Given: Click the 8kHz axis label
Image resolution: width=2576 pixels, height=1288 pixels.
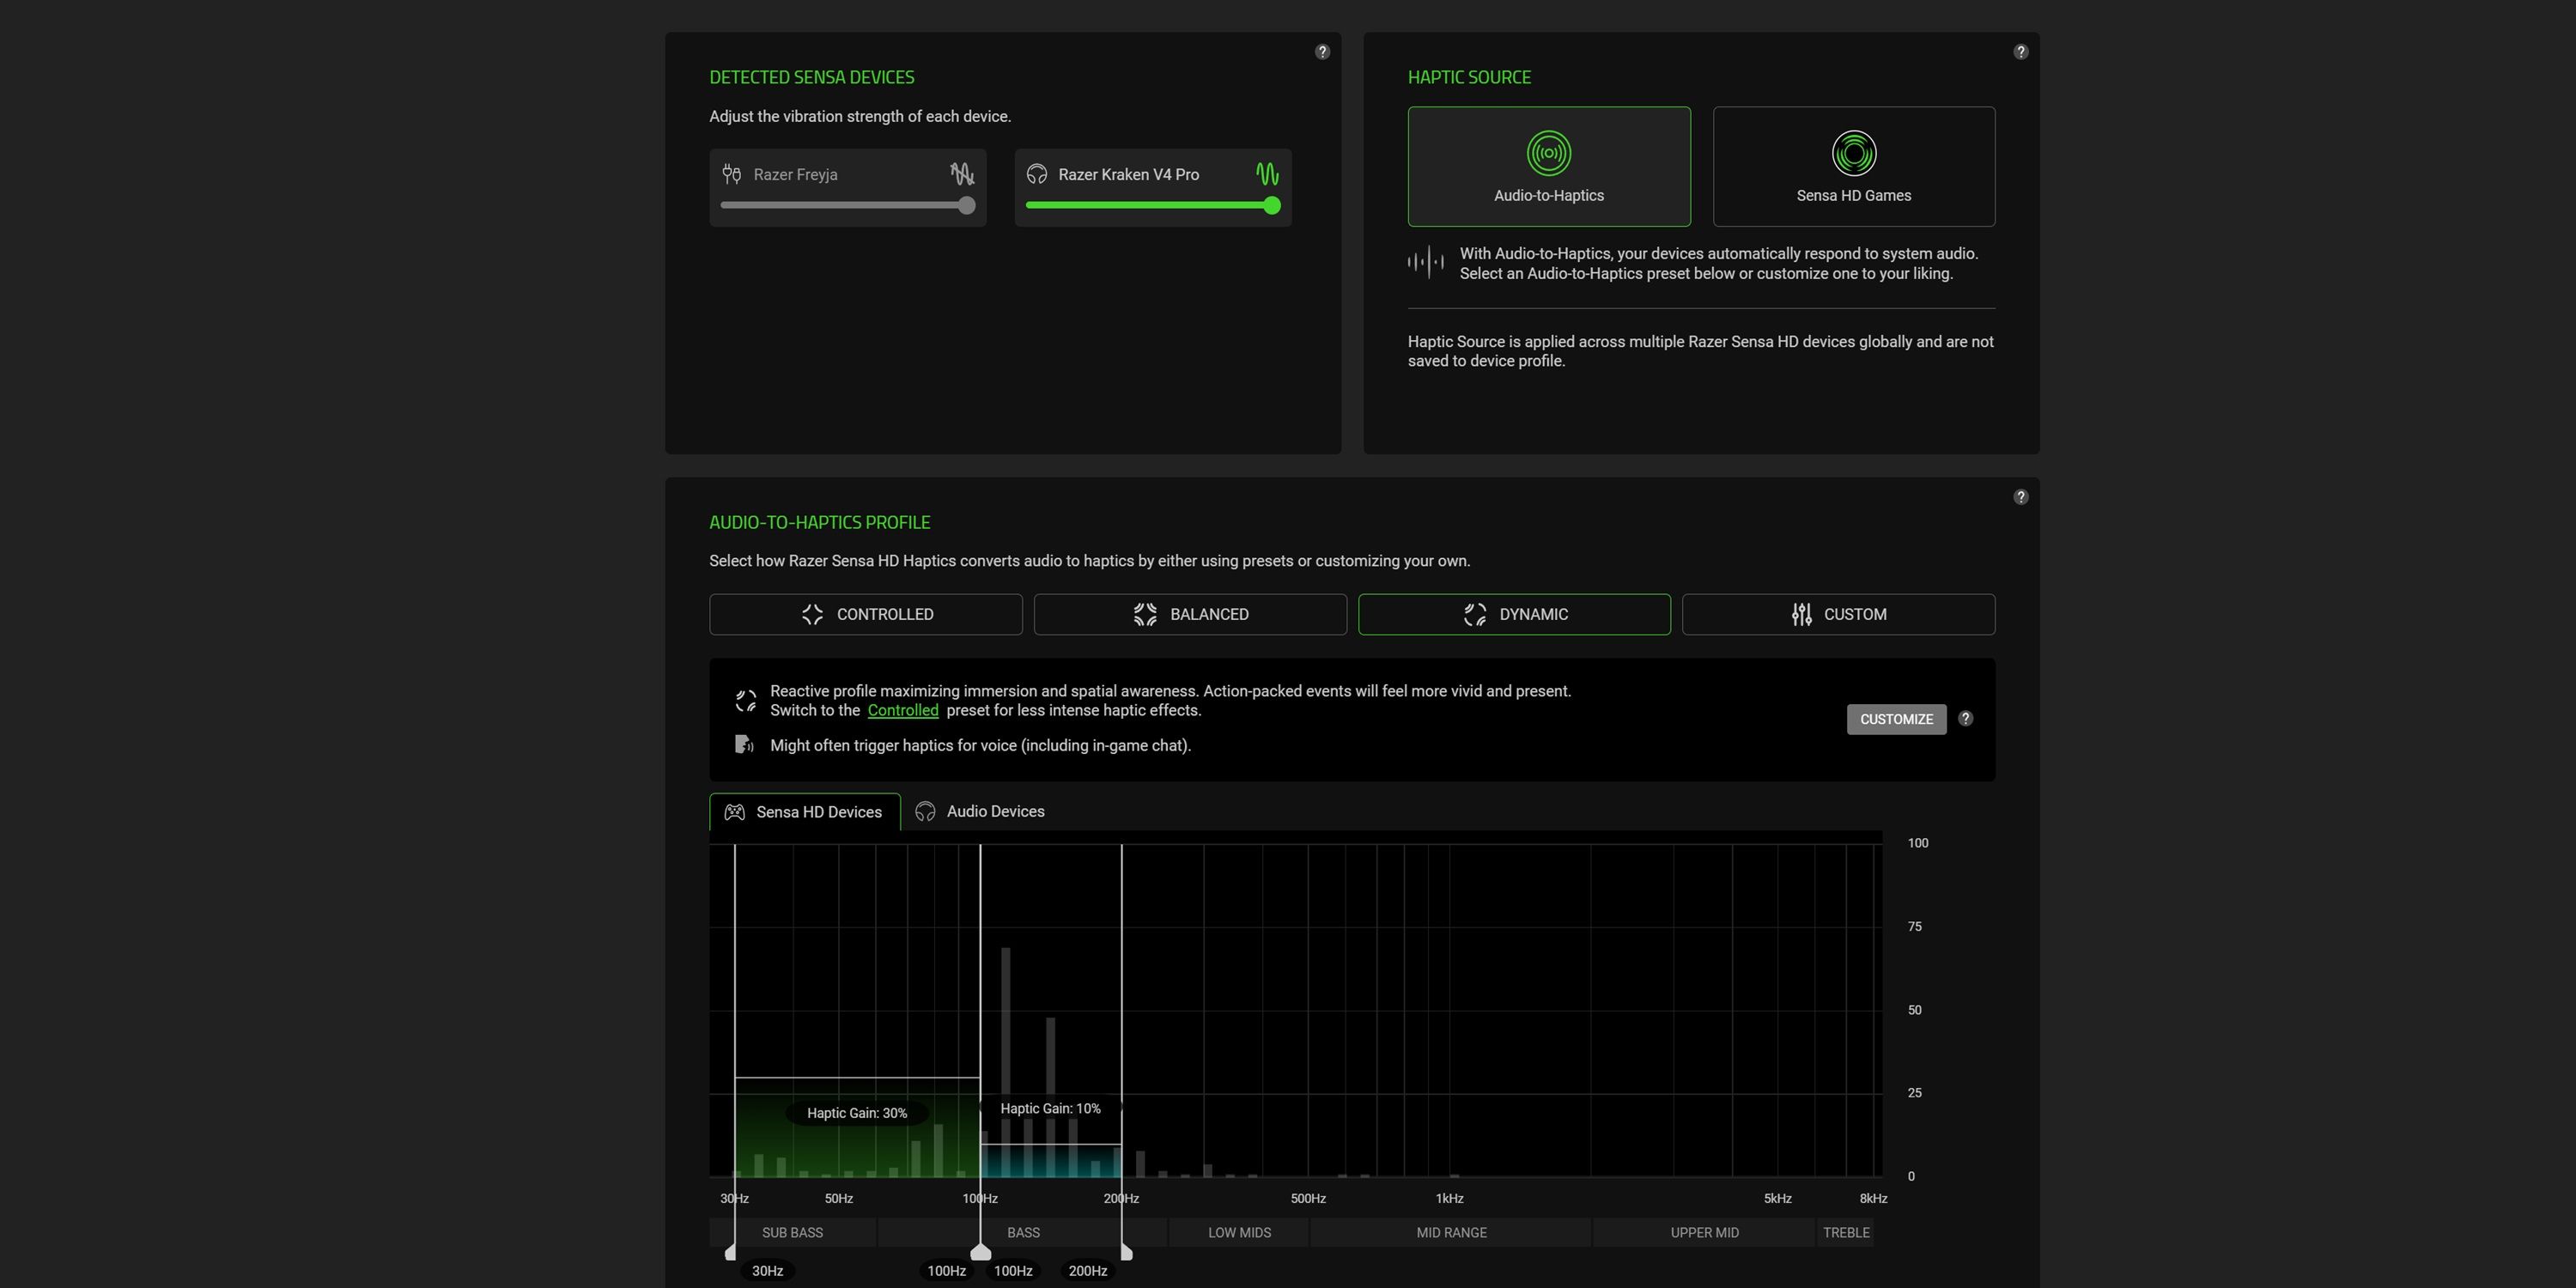Looking at the screenshot, I should click(1873, 1198).
